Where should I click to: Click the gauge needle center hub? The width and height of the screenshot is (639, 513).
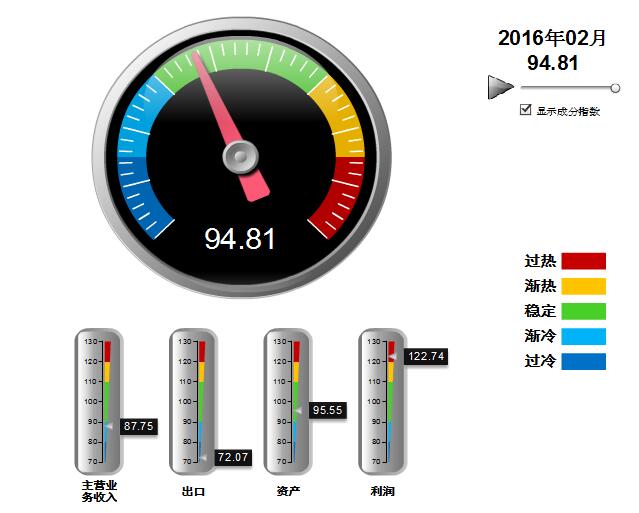240,155
